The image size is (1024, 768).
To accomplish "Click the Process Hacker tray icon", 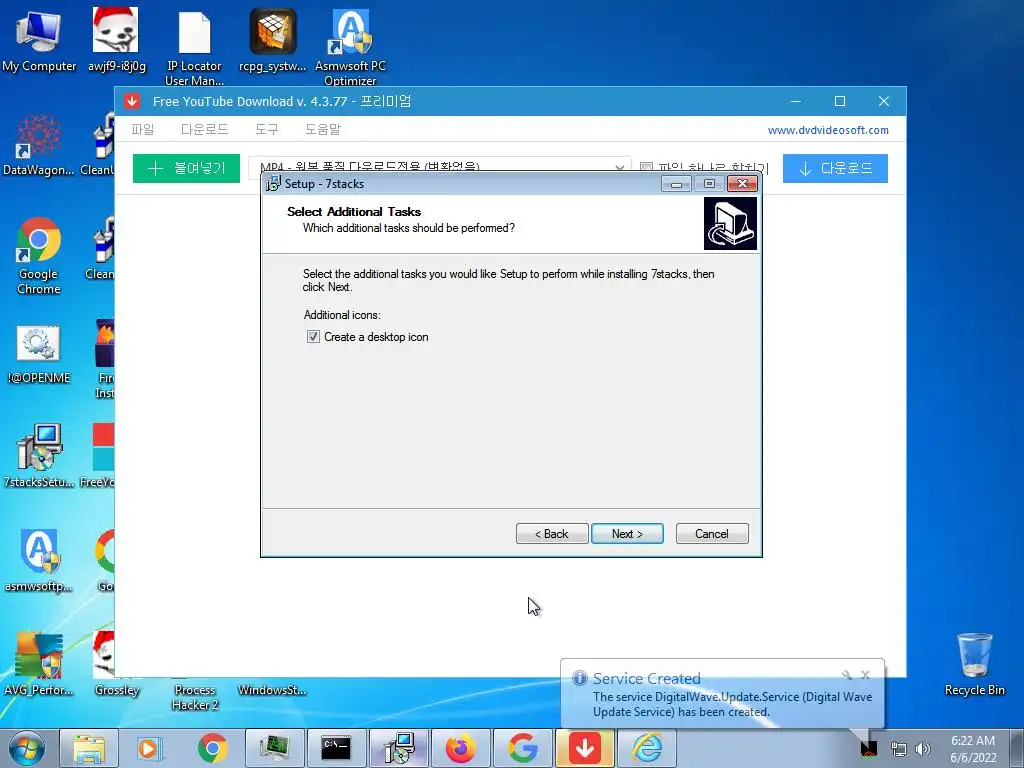I will tap(869, 749).
